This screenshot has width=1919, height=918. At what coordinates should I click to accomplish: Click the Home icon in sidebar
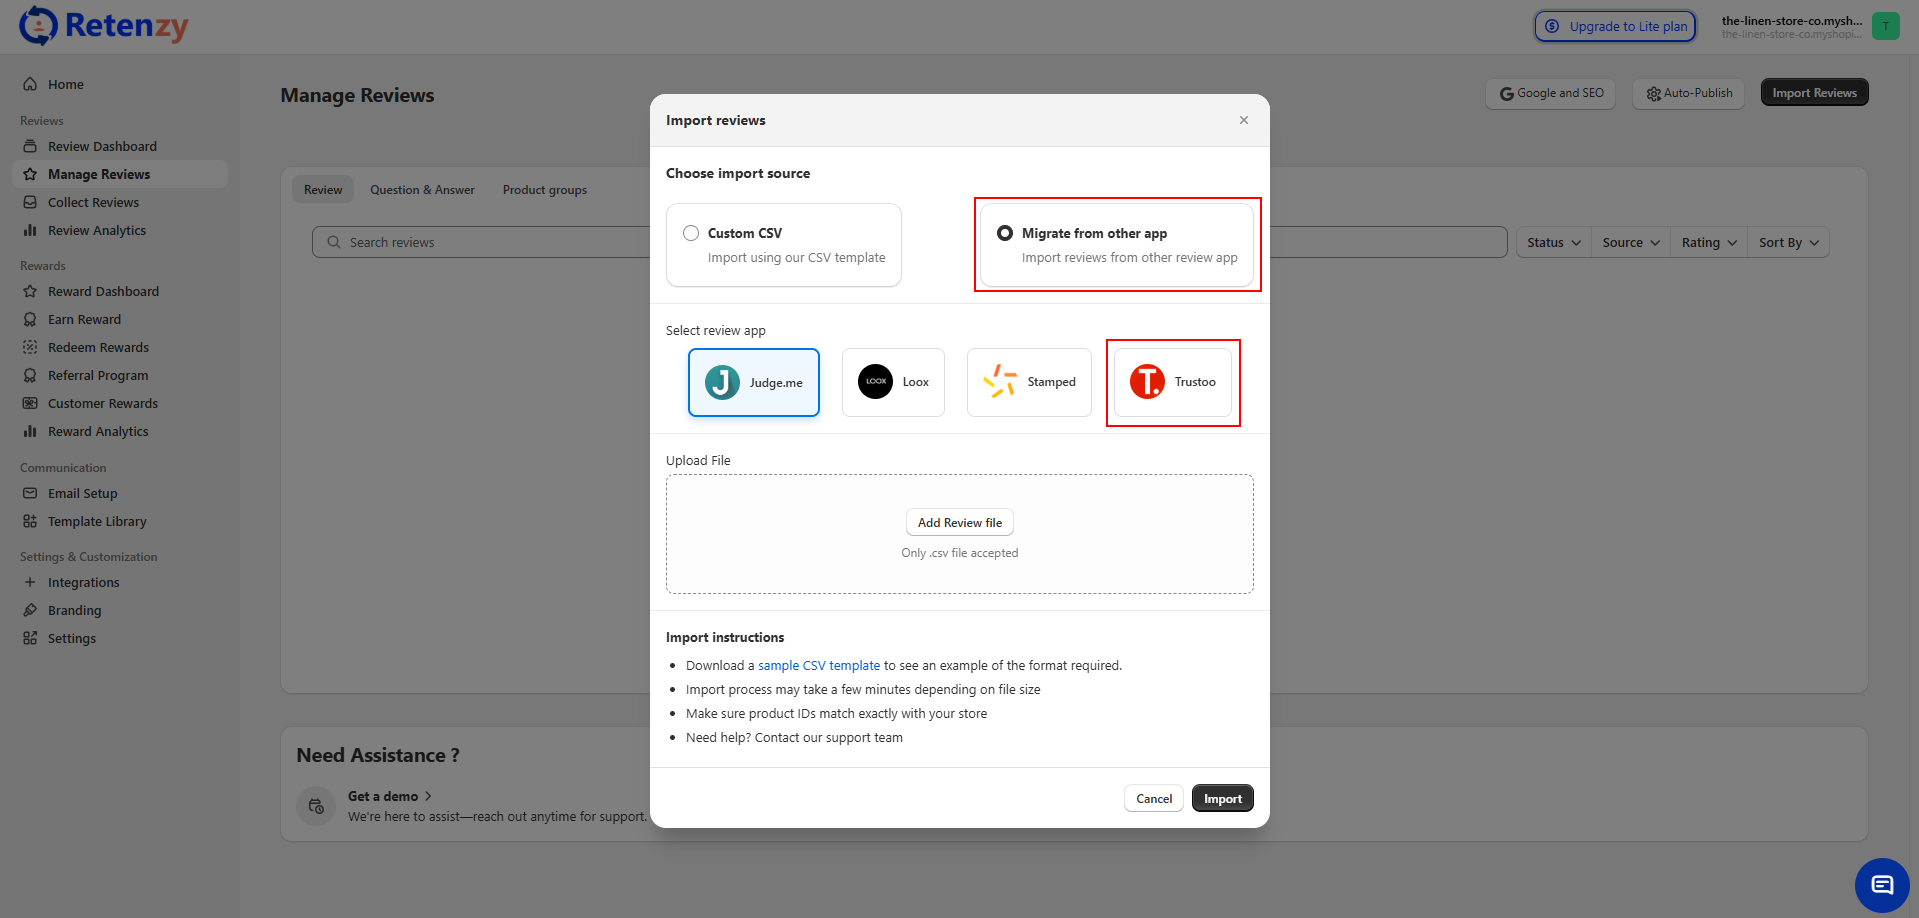pos(30,84)
